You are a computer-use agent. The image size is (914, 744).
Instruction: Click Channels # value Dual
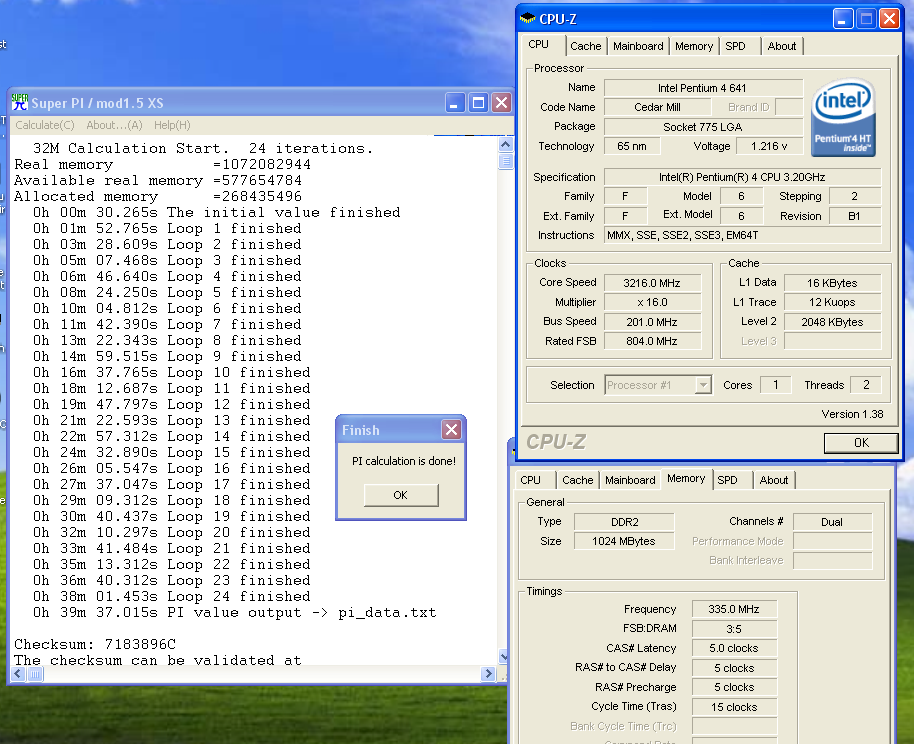click(x=832, y=522)
